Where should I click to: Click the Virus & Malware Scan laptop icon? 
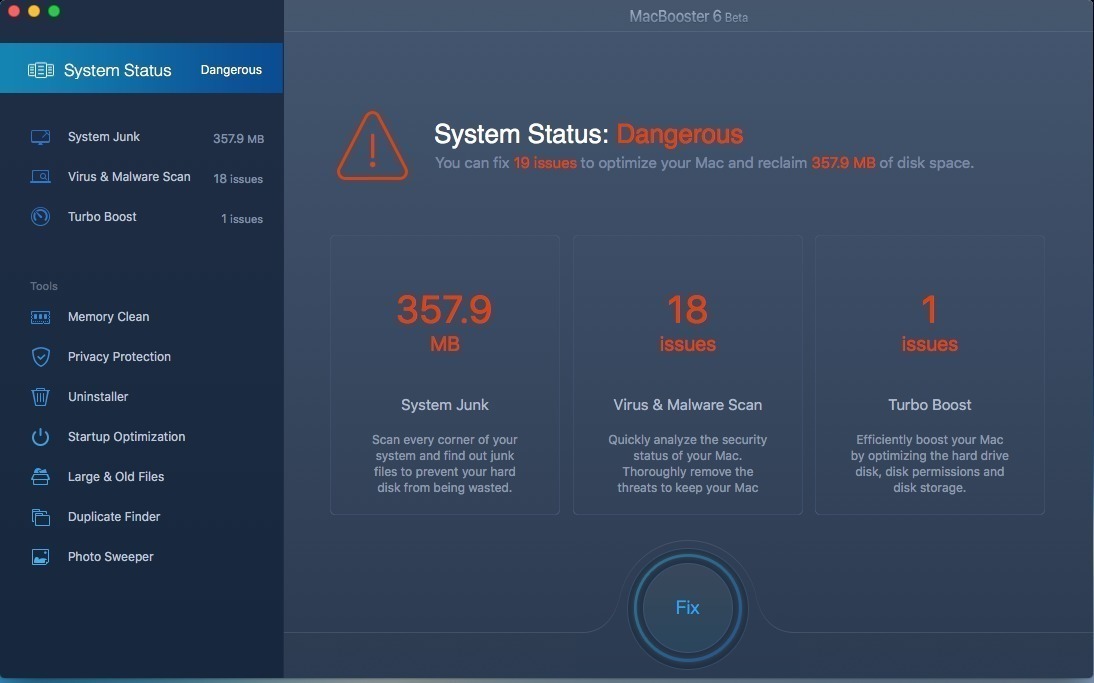click(x=40, y=177)
